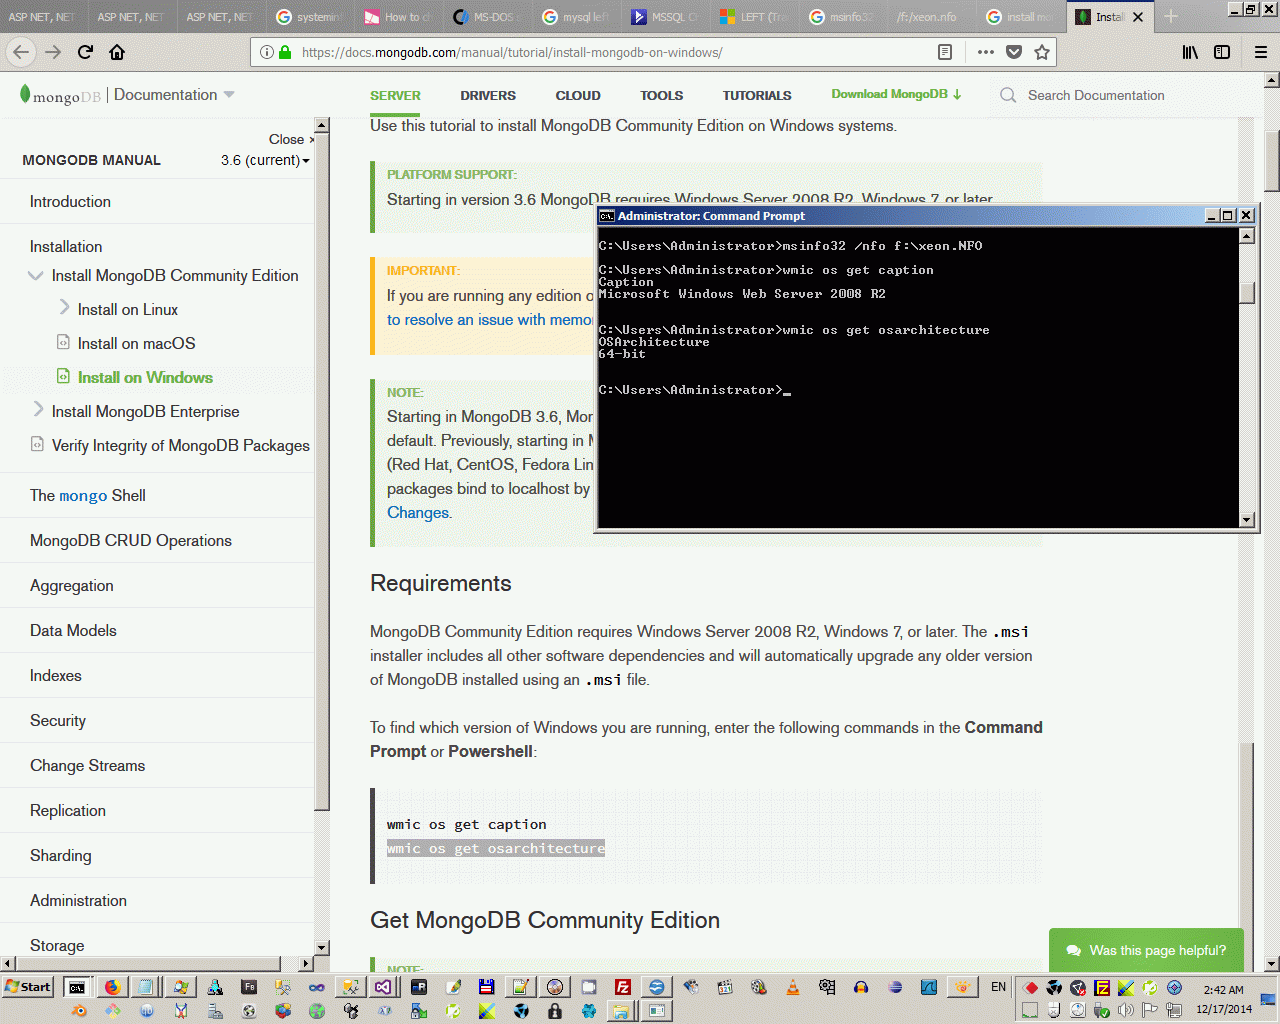Open the Replication sidebar section
This screenshot has height=1024, width=1280.
(x=68, y=810)
